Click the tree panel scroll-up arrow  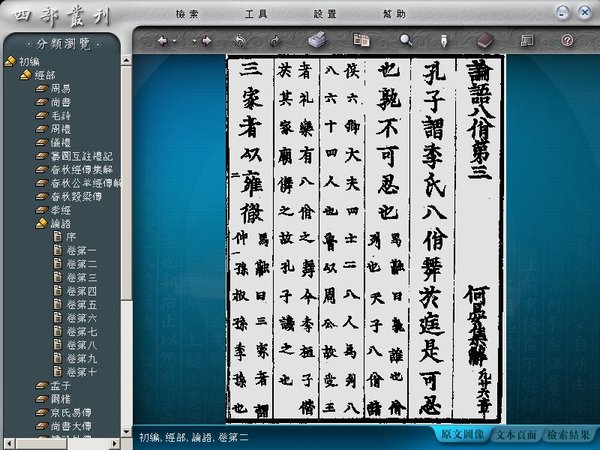pyautogui.click(x=127, y=60)
